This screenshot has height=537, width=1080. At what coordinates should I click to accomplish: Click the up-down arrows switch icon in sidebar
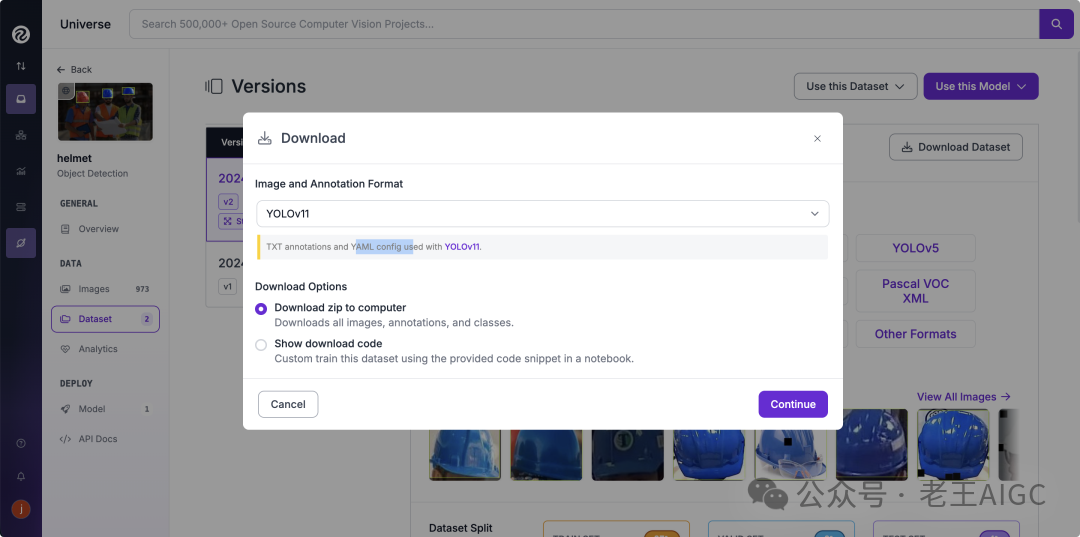click(x=21, y=66)
